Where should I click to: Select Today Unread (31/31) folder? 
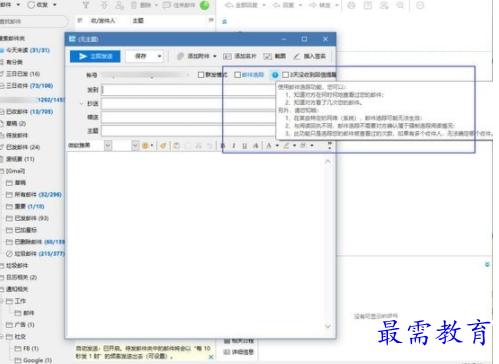pos(28,50)
